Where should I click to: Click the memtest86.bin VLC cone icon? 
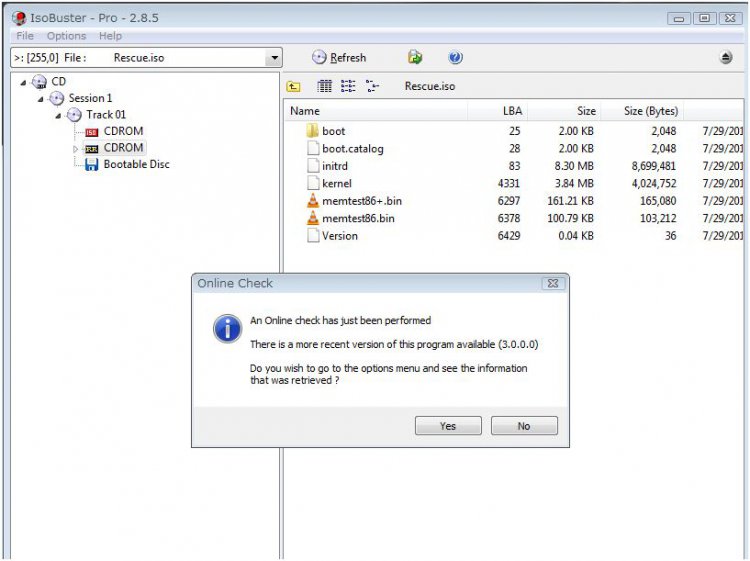(312, 218)
